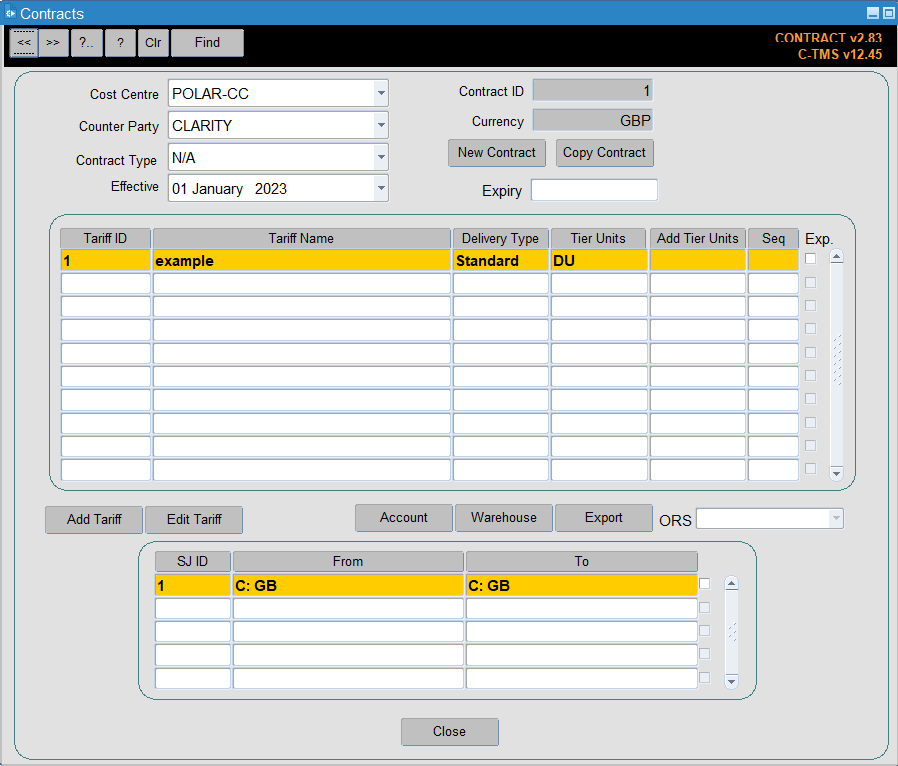Image resolution: width=898 pixels, height=766 pixels.
Task: Click the Expiry input field
Action: tap(594, 190)
